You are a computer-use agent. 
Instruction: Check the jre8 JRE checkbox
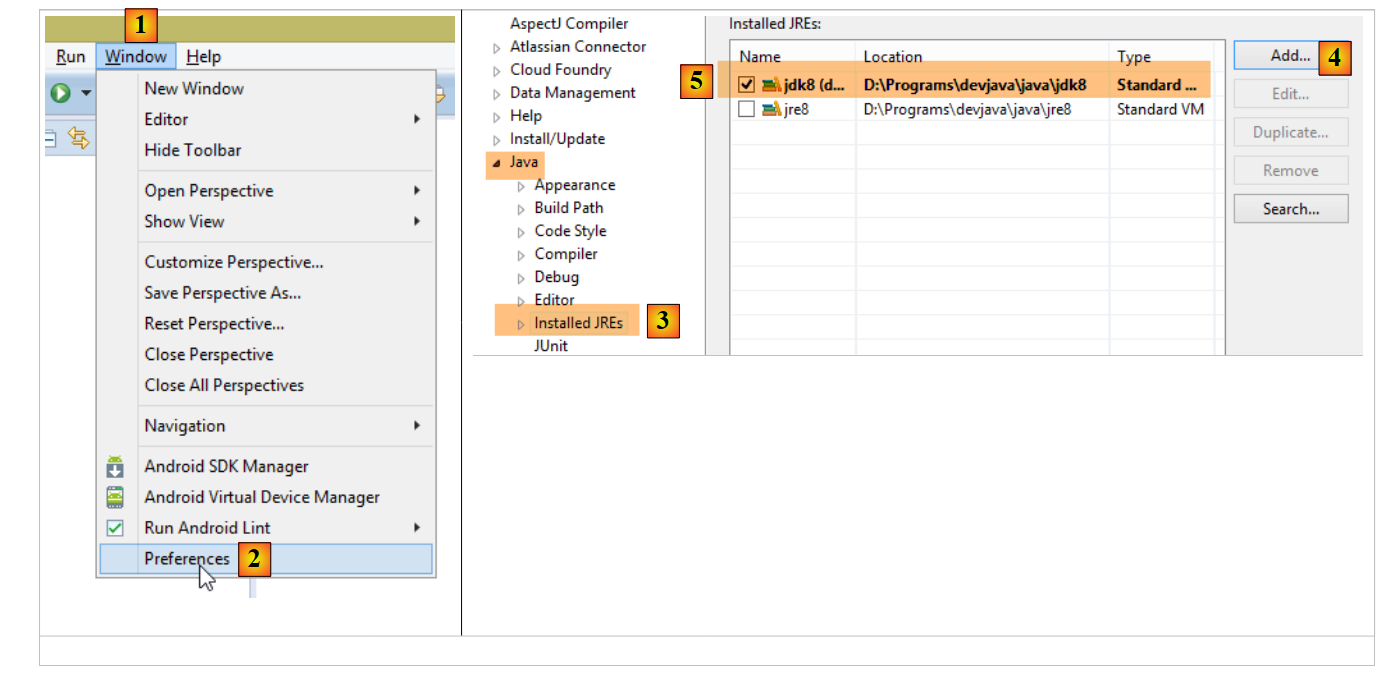pos(746,109)
